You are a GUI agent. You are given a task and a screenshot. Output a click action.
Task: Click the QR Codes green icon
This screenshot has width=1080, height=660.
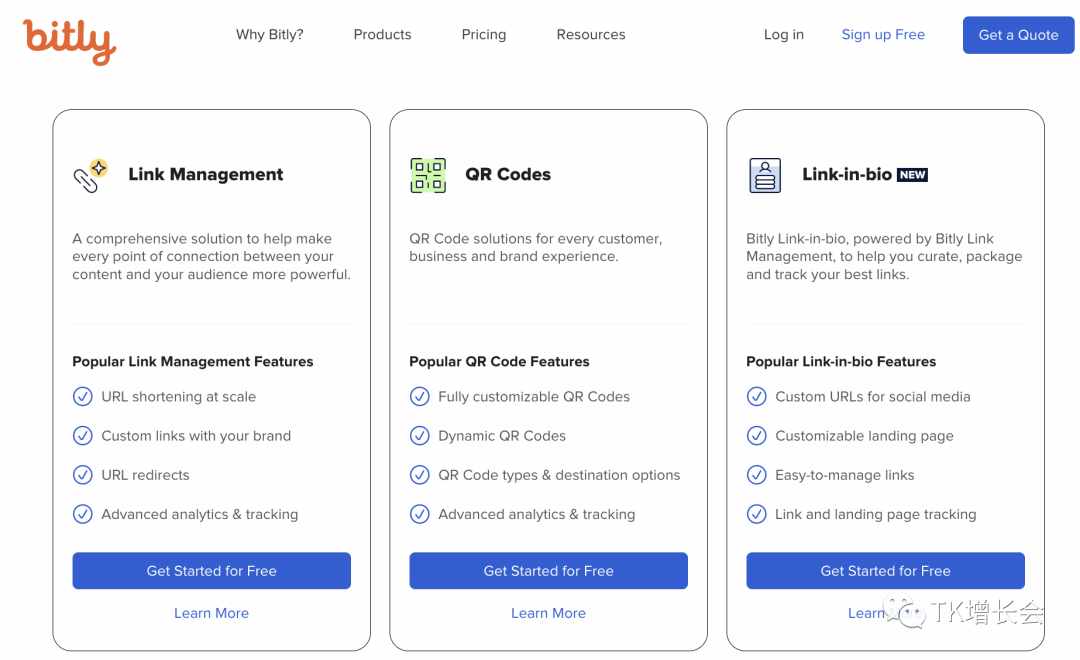pos(428,176)
